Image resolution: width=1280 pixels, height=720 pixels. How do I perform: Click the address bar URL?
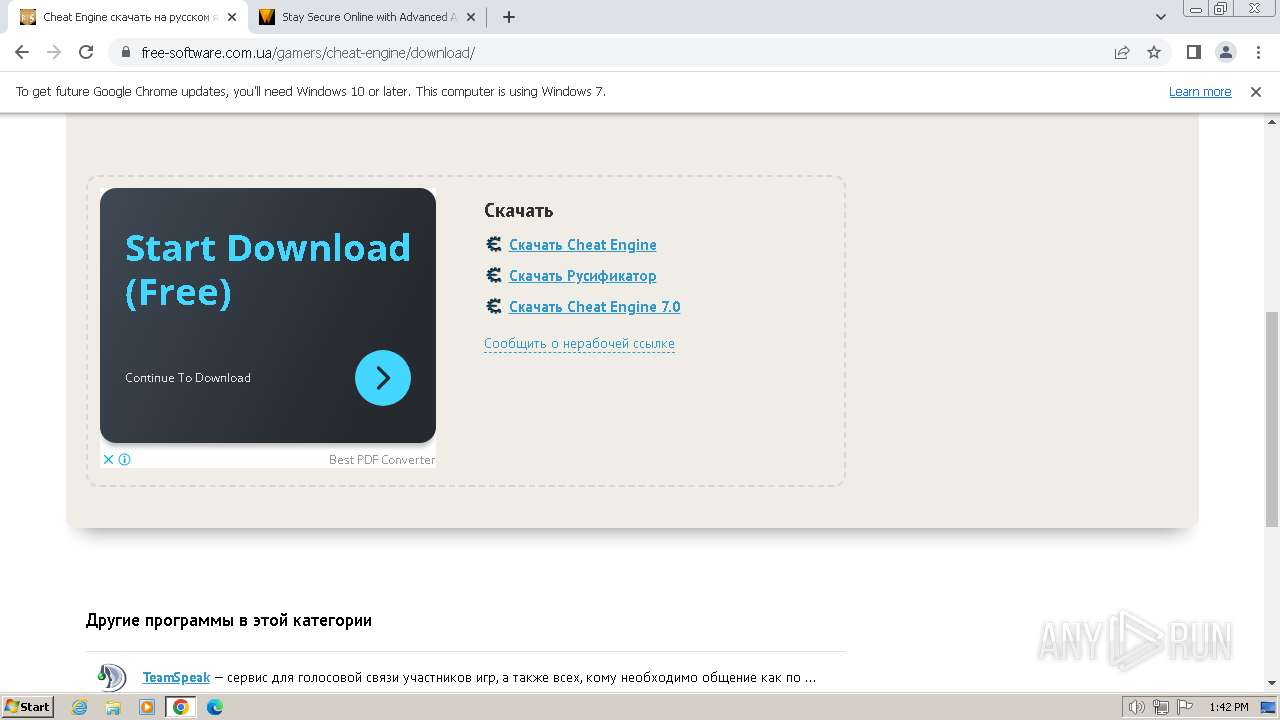pyautogui.click(x=308, y=52)
